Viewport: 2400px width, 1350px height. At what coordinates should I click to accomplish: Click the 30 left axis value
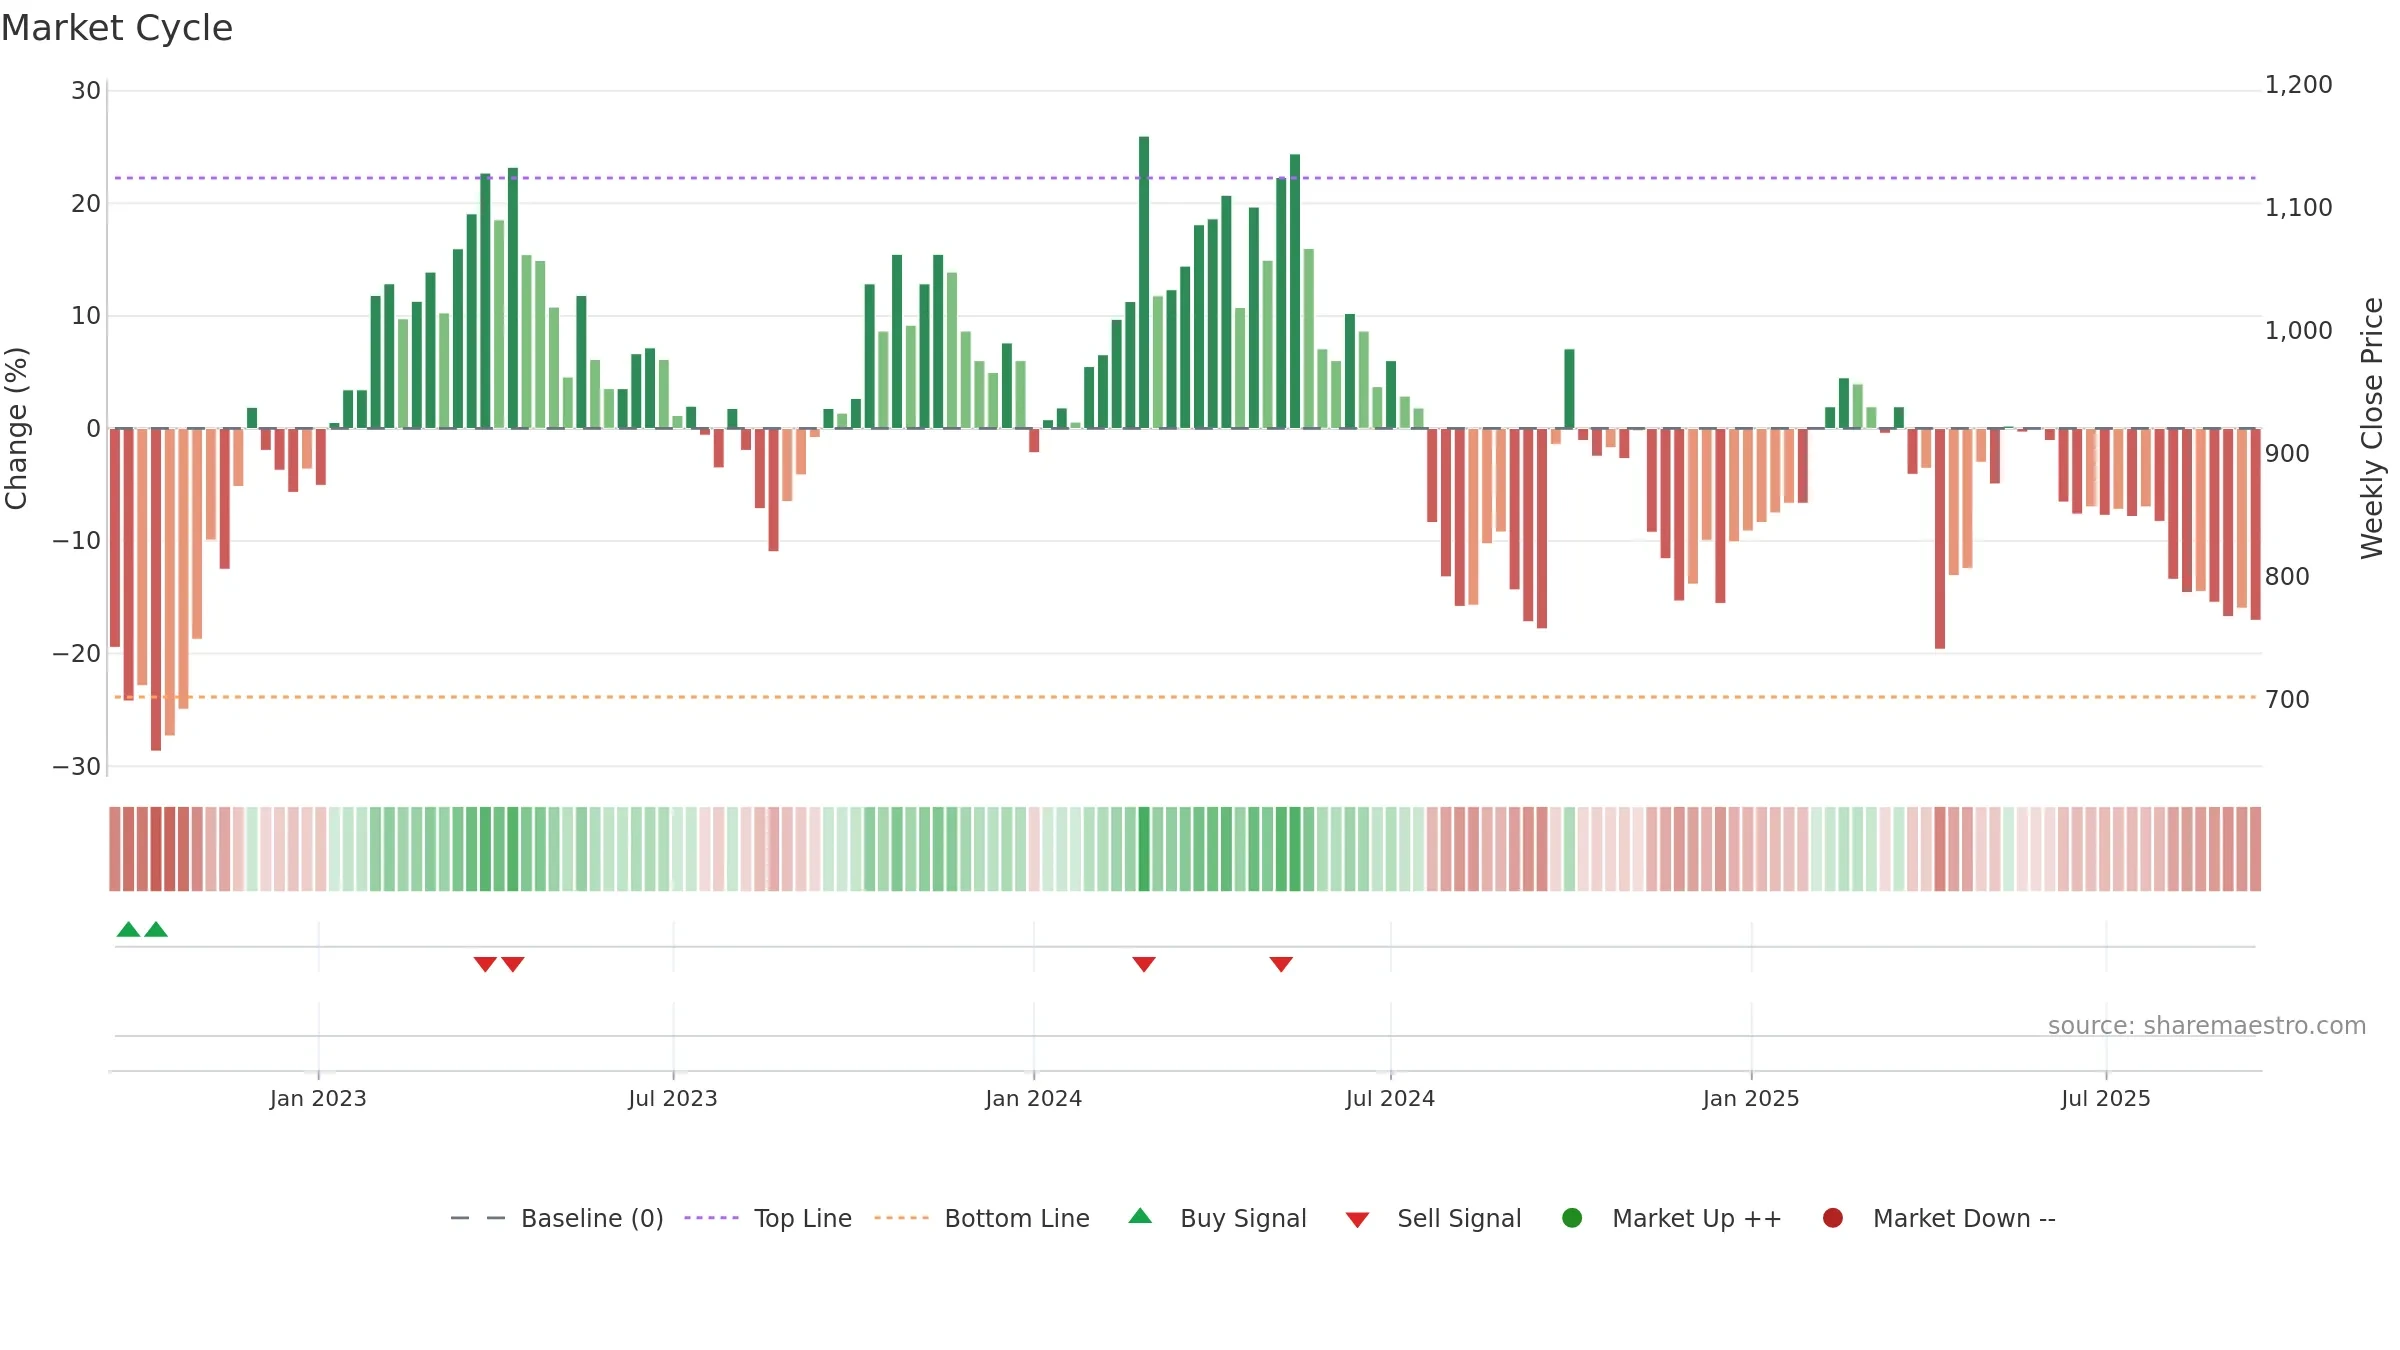coord(86,91)
